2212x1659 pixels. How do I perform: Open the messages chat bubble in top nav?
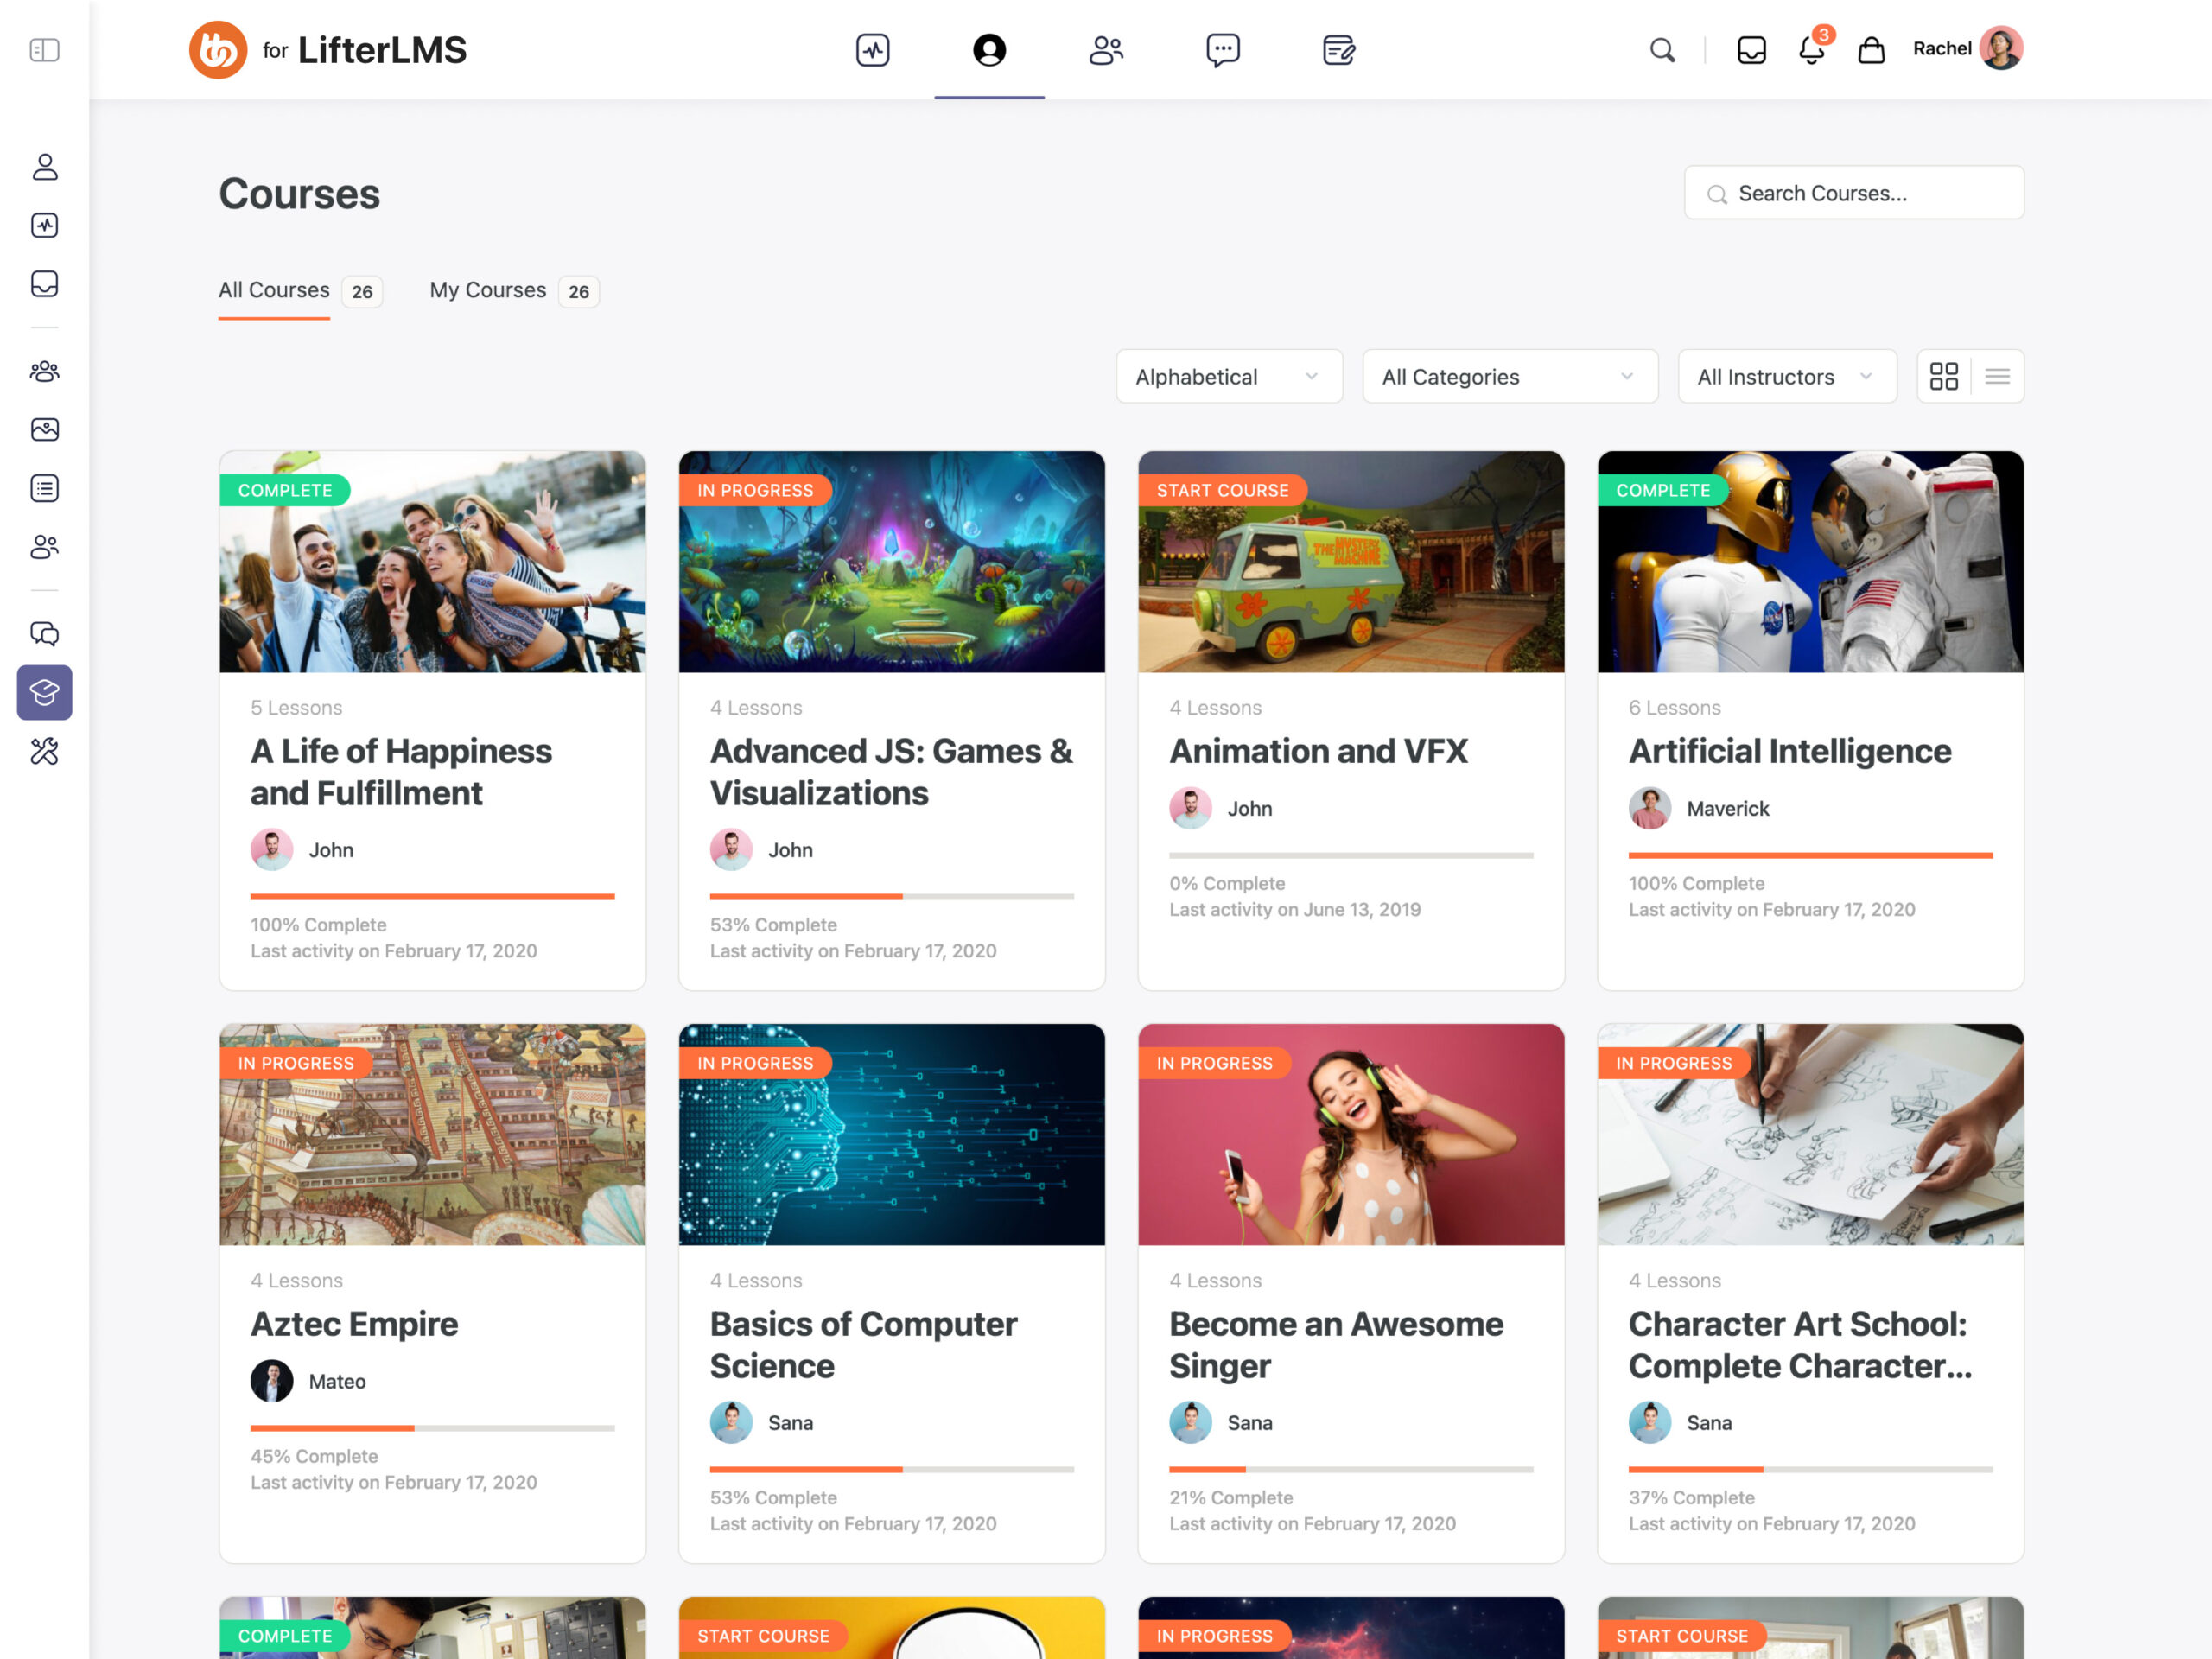[1222, 50]
